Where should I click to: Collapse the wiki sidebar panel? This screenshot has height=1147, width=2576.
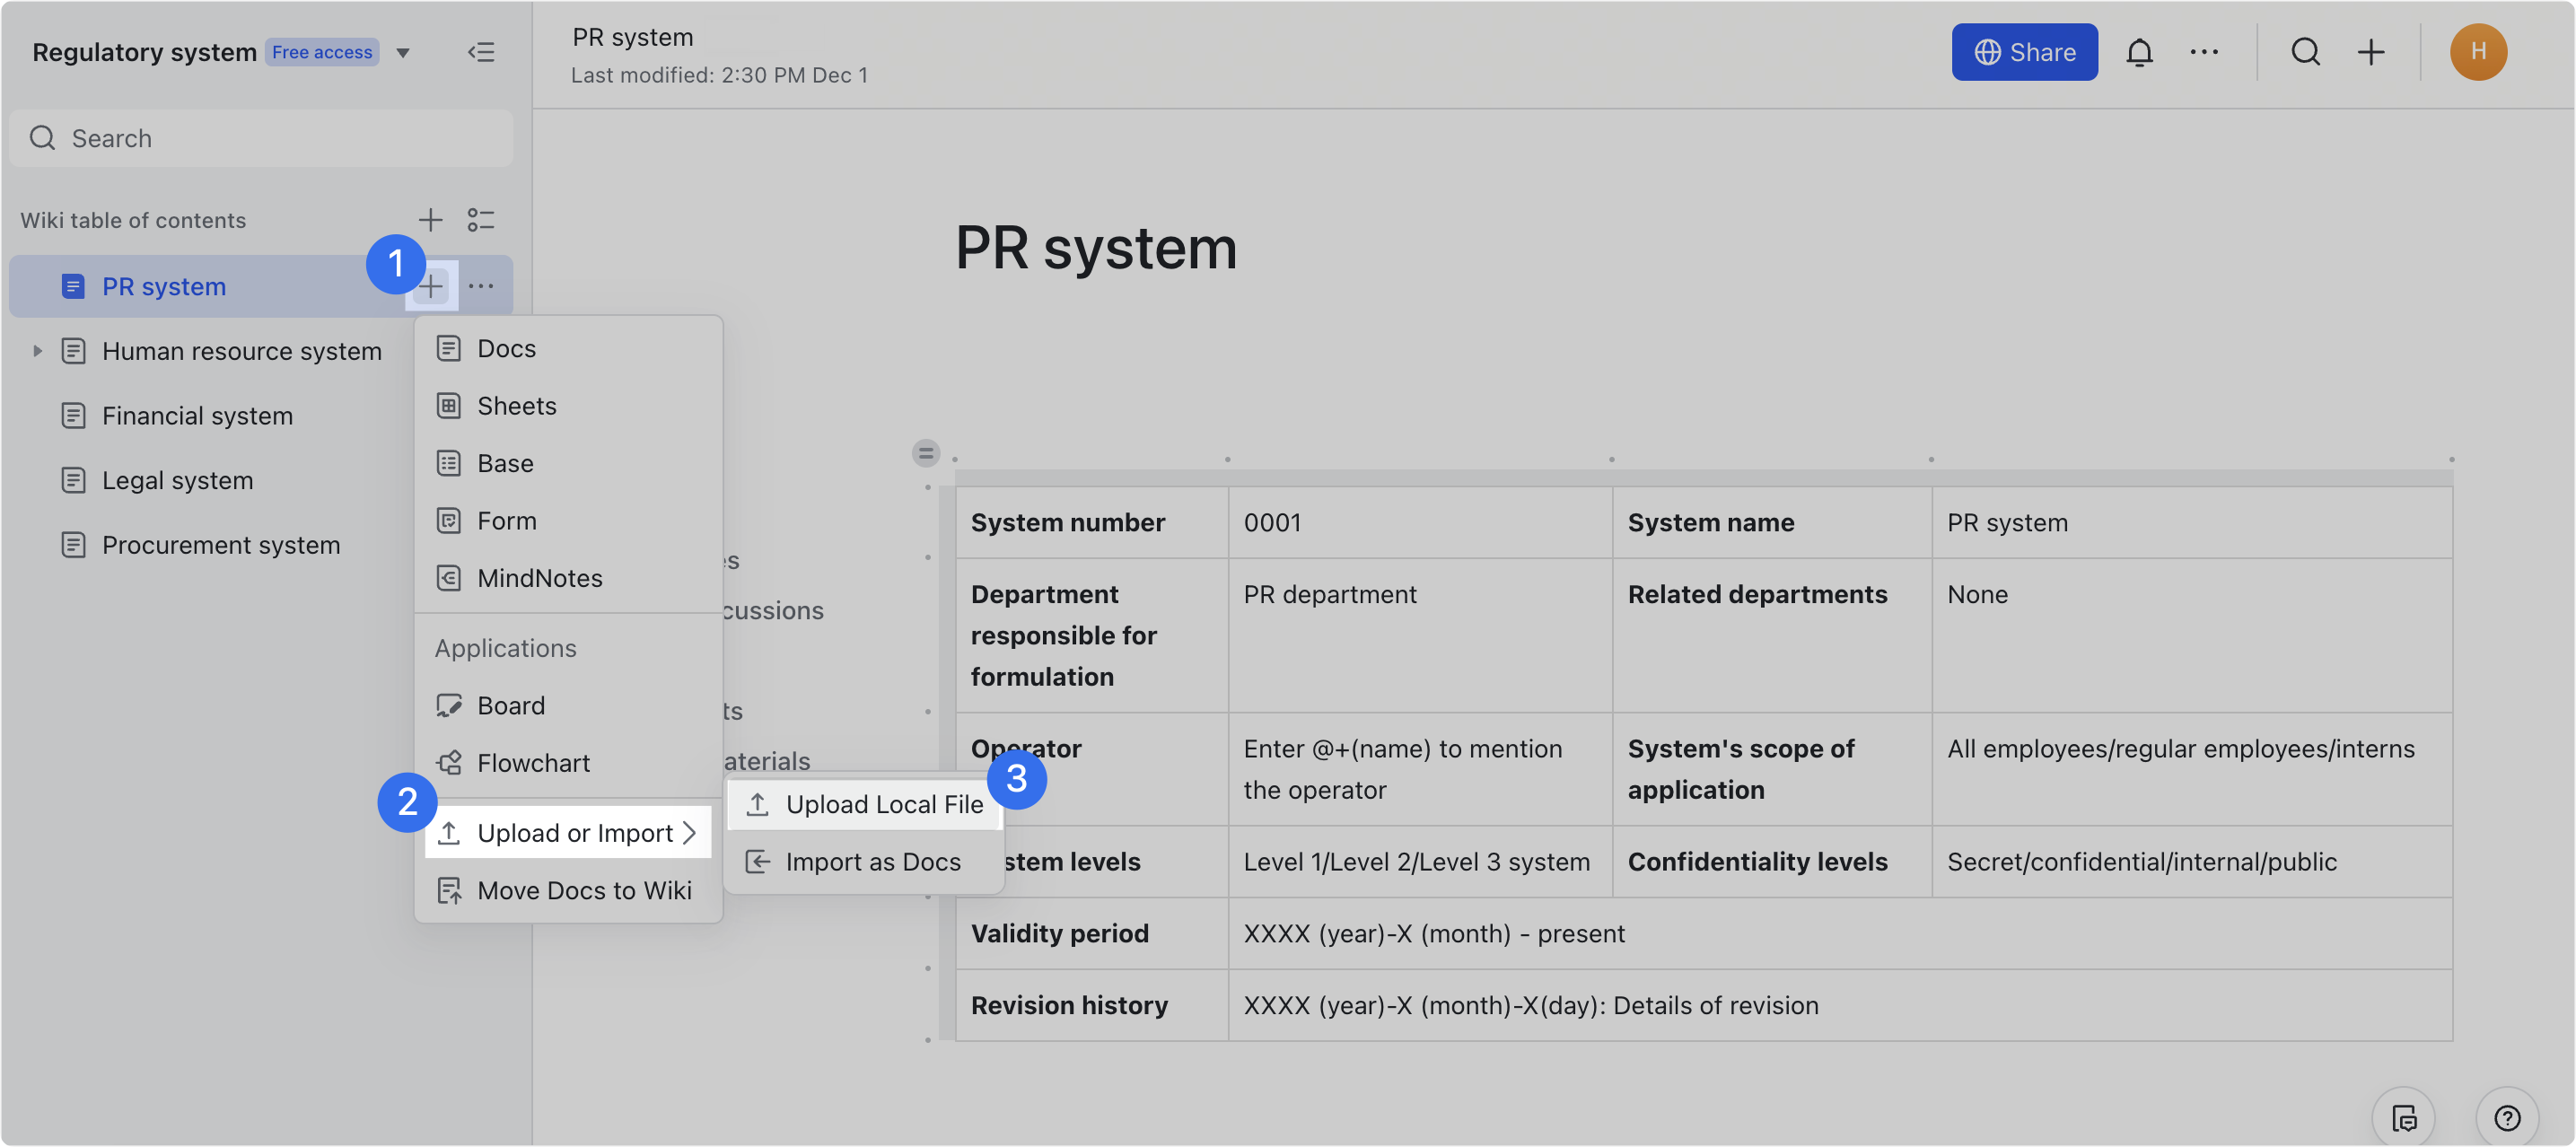481,52
